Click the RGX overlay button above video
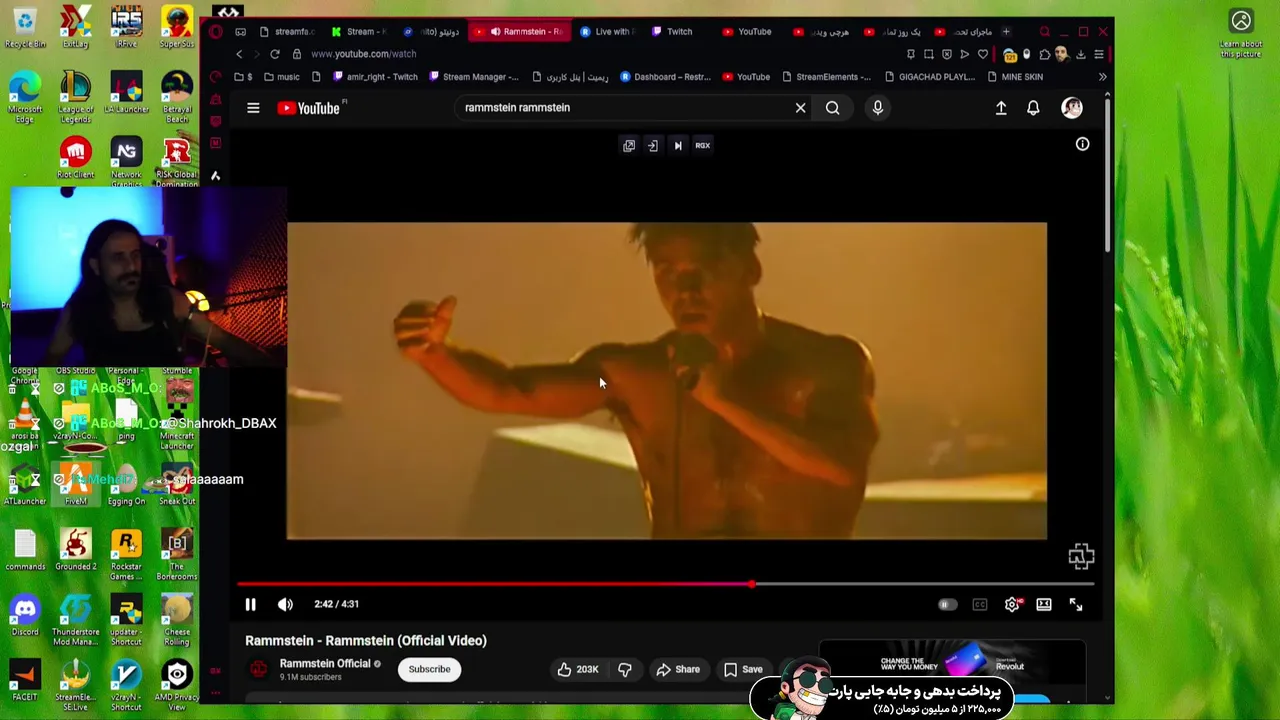 click(x=703, y=145)
